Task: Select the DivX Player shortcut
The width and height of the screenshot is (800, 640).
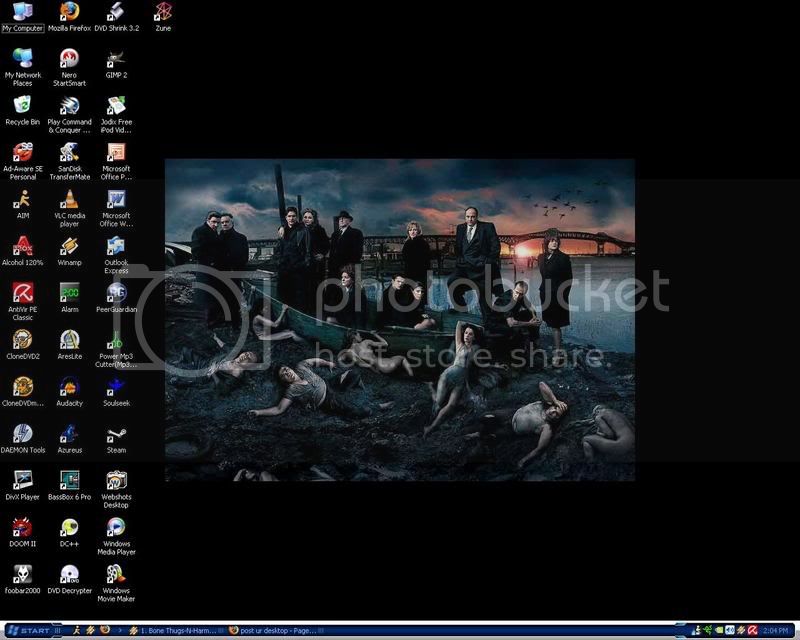Action: click(x=22, y=485)
